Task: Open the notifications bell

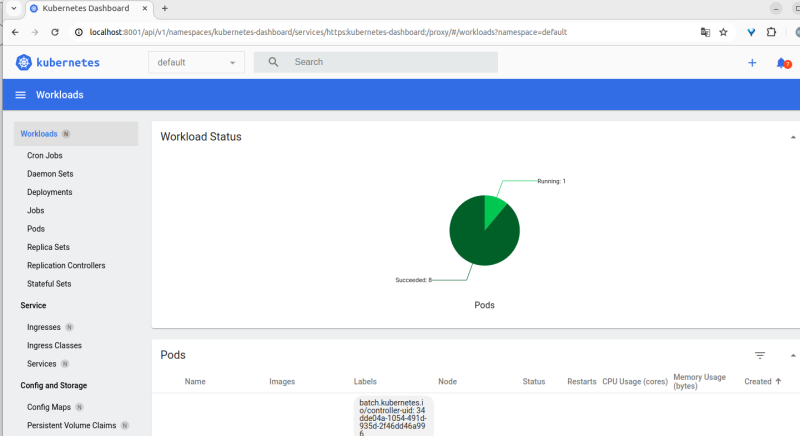Action: click(x=783, y=63)
